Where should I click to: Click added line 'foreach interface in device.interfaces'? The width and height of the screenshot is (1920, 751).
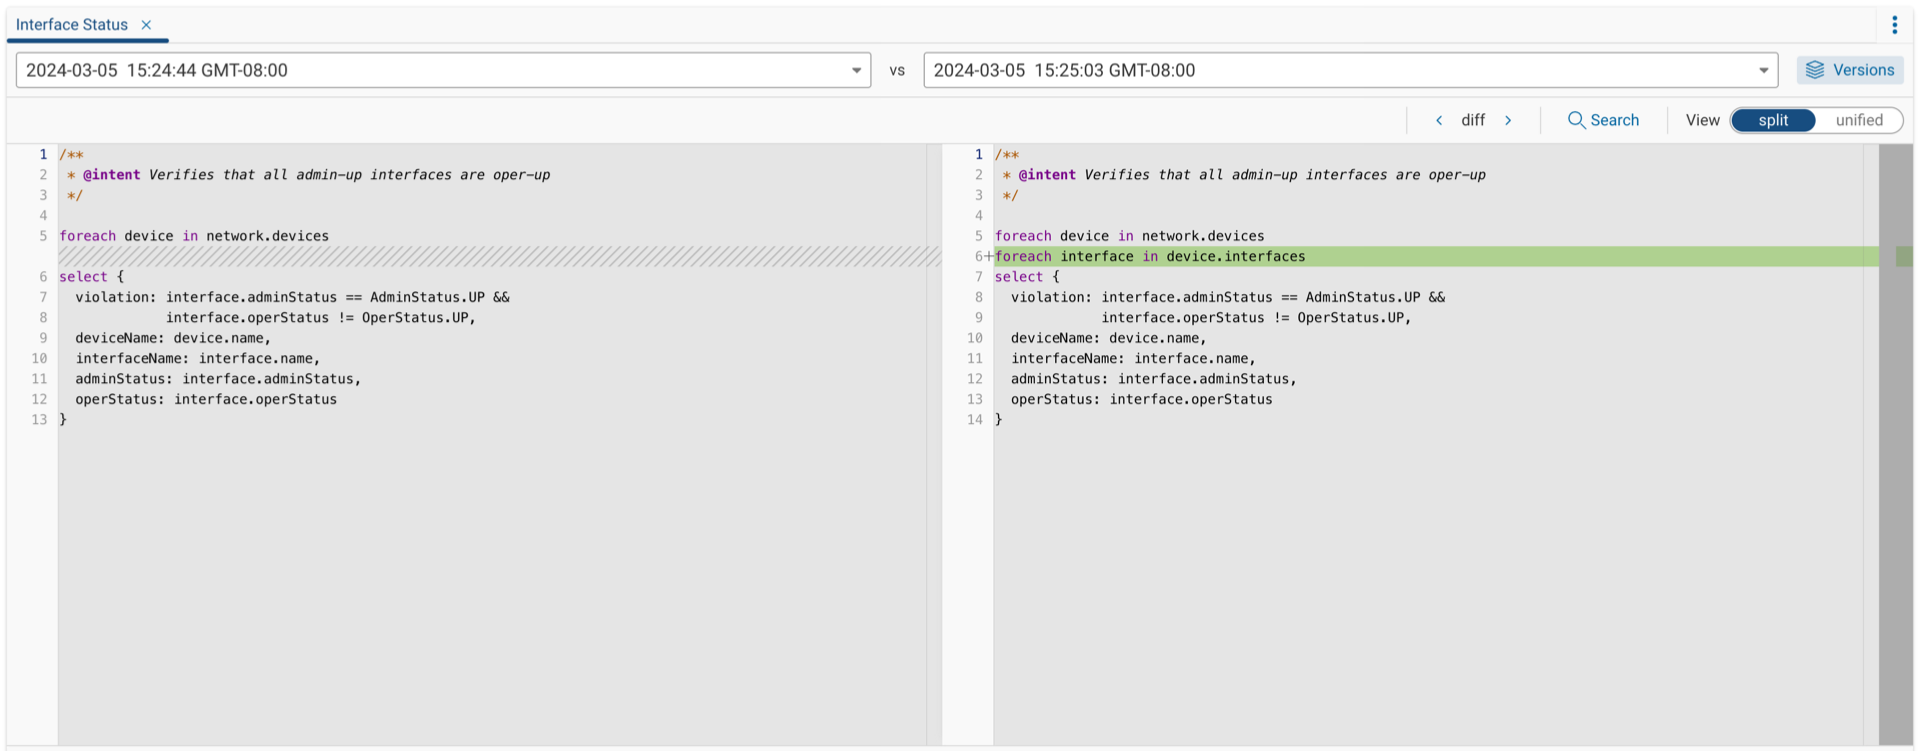(1436, 256)
